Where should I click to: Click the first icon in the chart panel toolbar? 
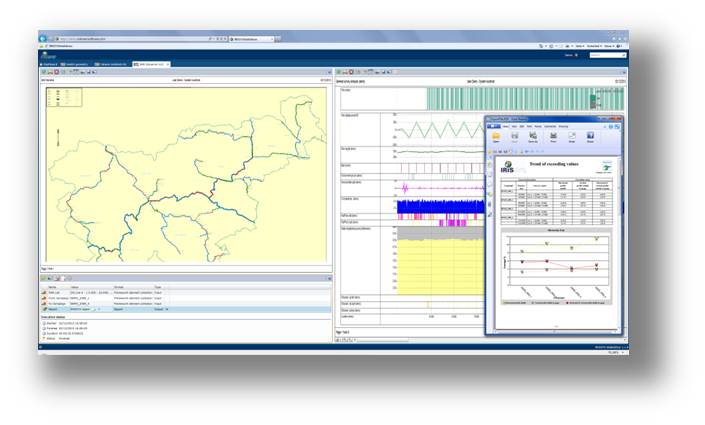[x=339, y=72]
